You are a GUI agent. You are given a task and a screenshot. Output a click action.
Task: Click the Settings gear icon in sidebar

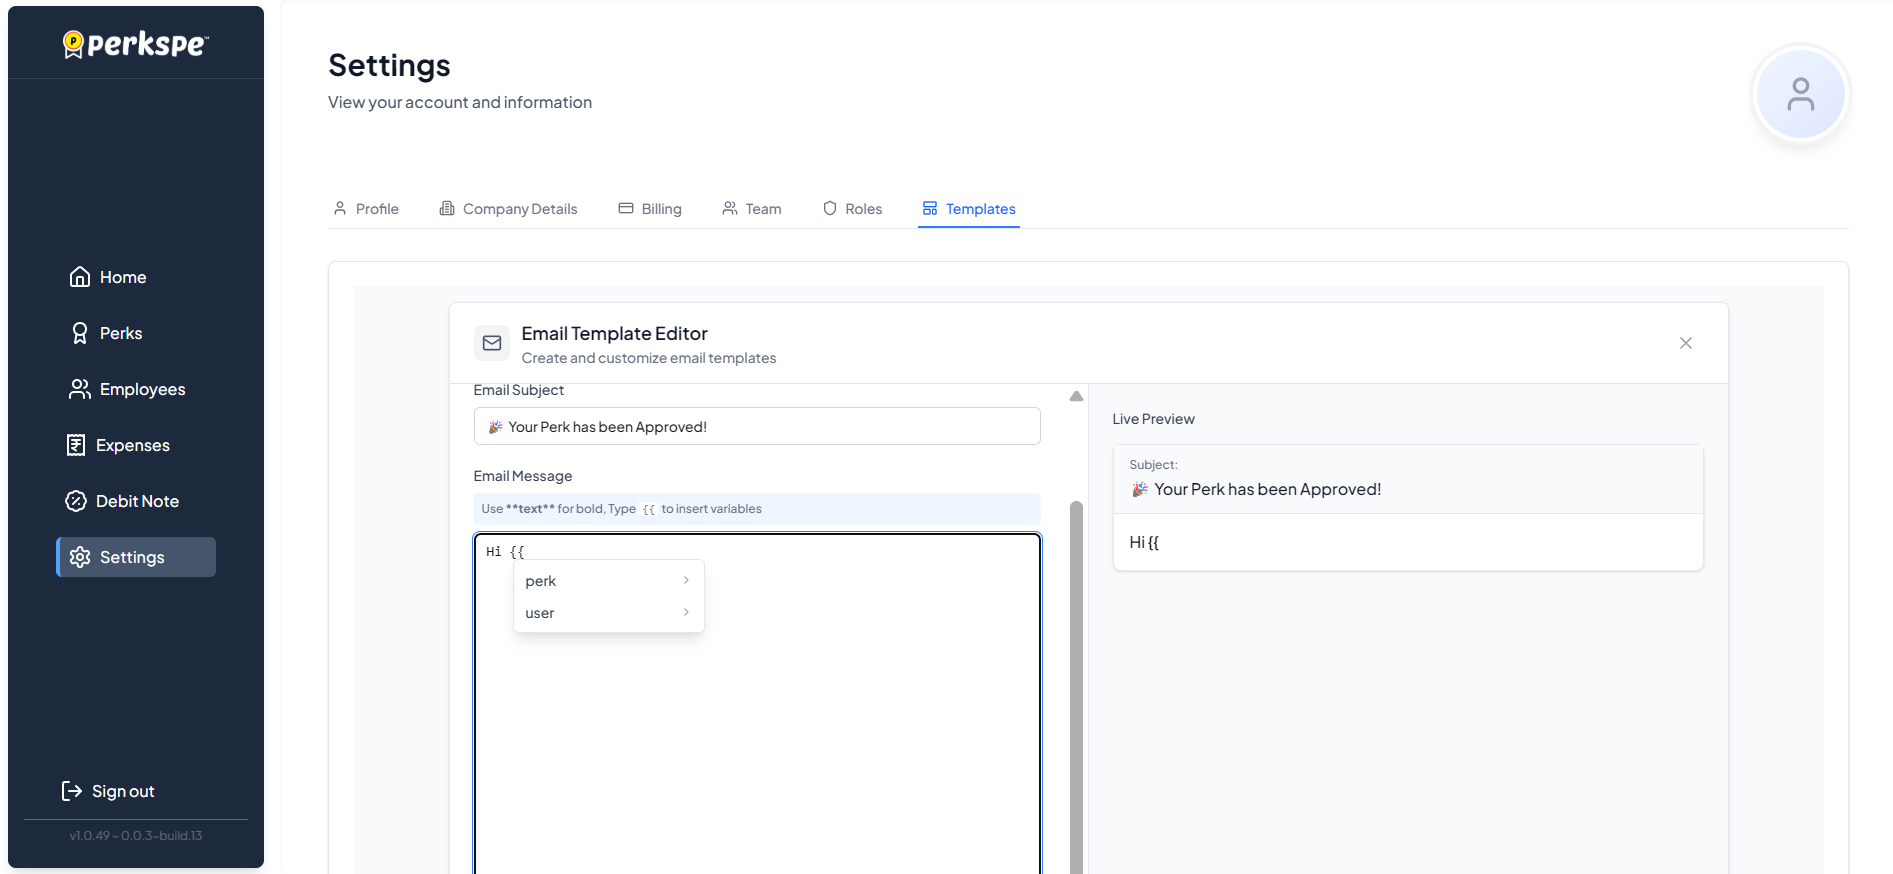pos(80,557)
